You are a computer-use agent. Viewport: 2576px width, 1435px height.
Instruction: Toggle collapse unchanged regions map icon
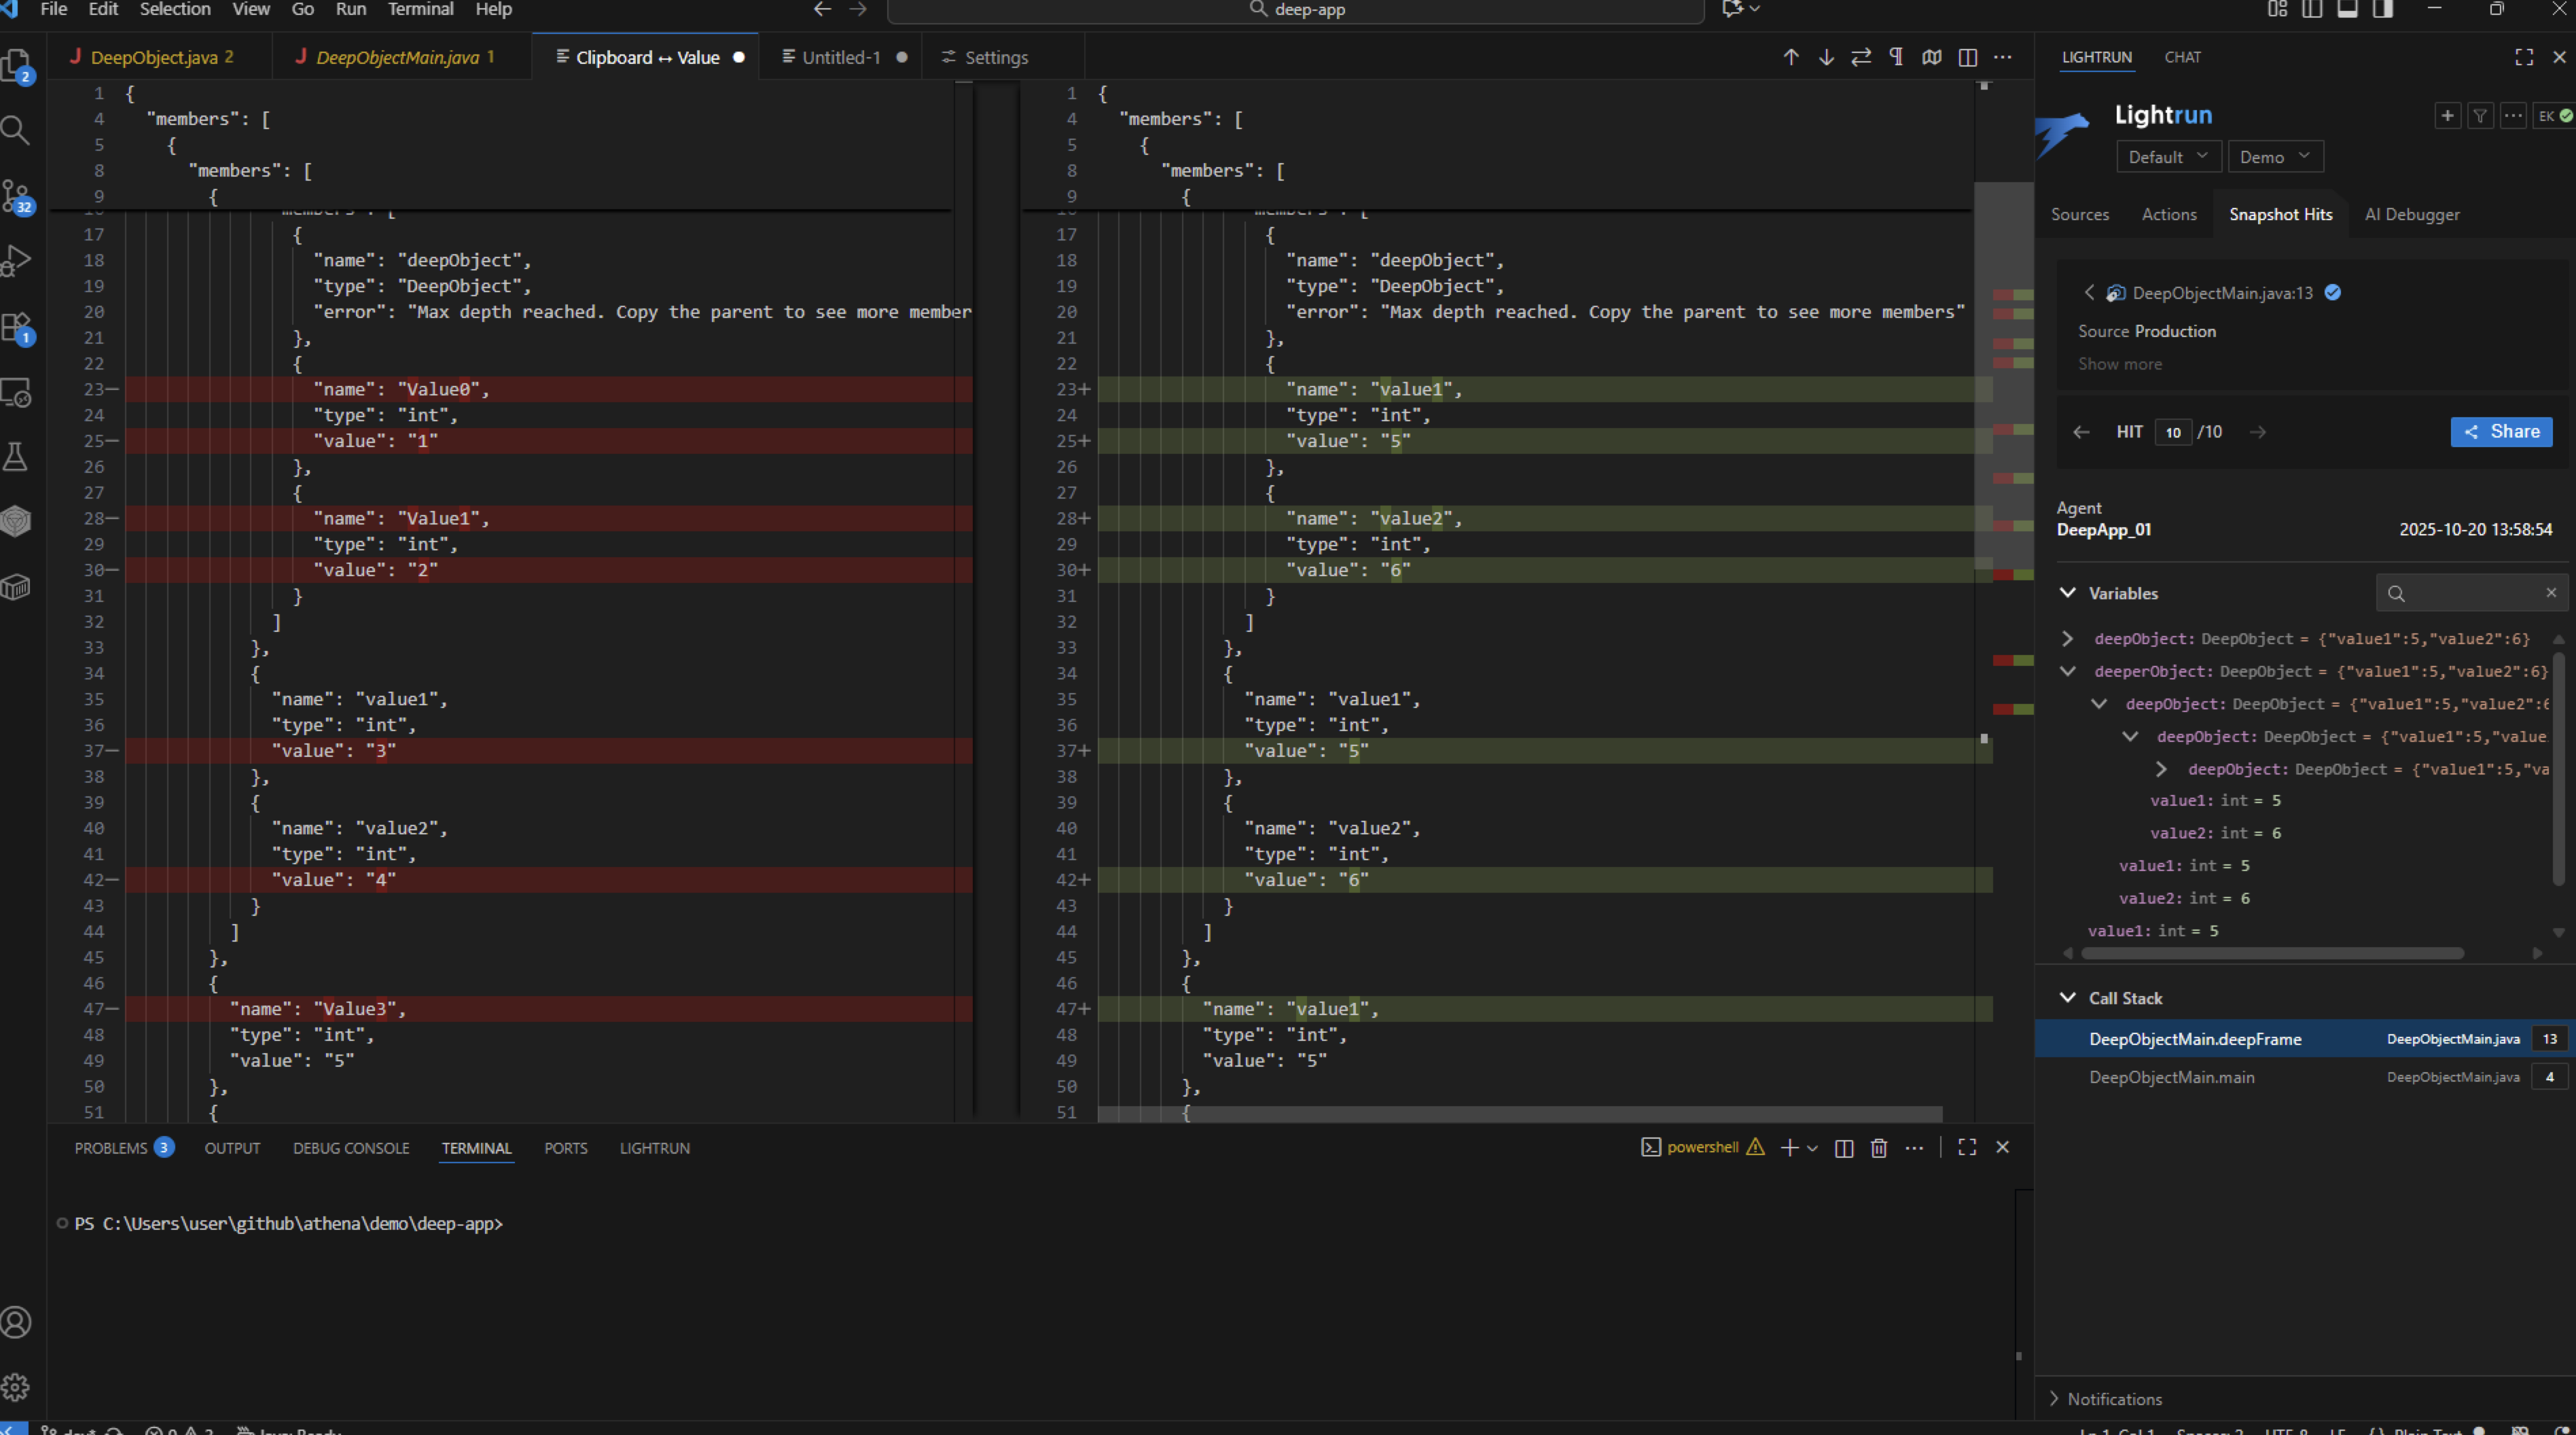click(x=1931, y=57)
